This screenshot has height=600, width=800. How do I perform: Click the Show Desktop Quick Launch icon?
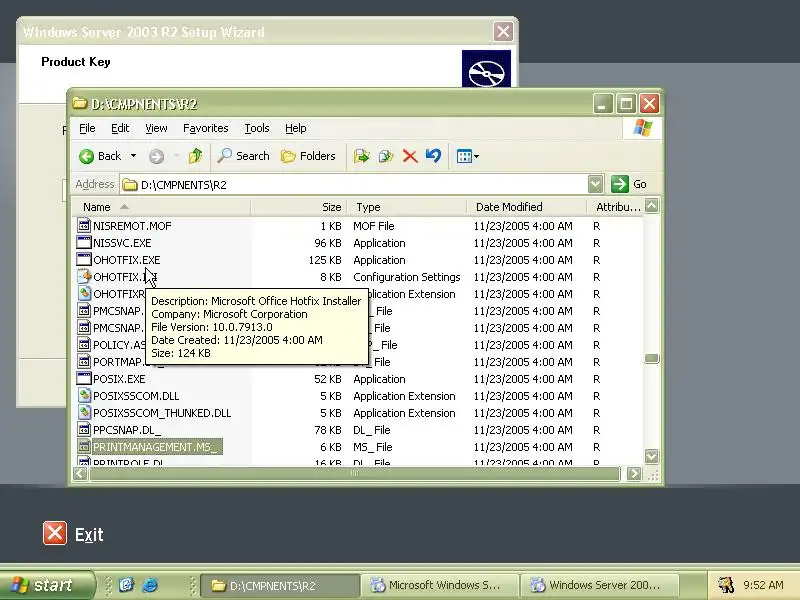pyautogui.click(x=126, y=585)
